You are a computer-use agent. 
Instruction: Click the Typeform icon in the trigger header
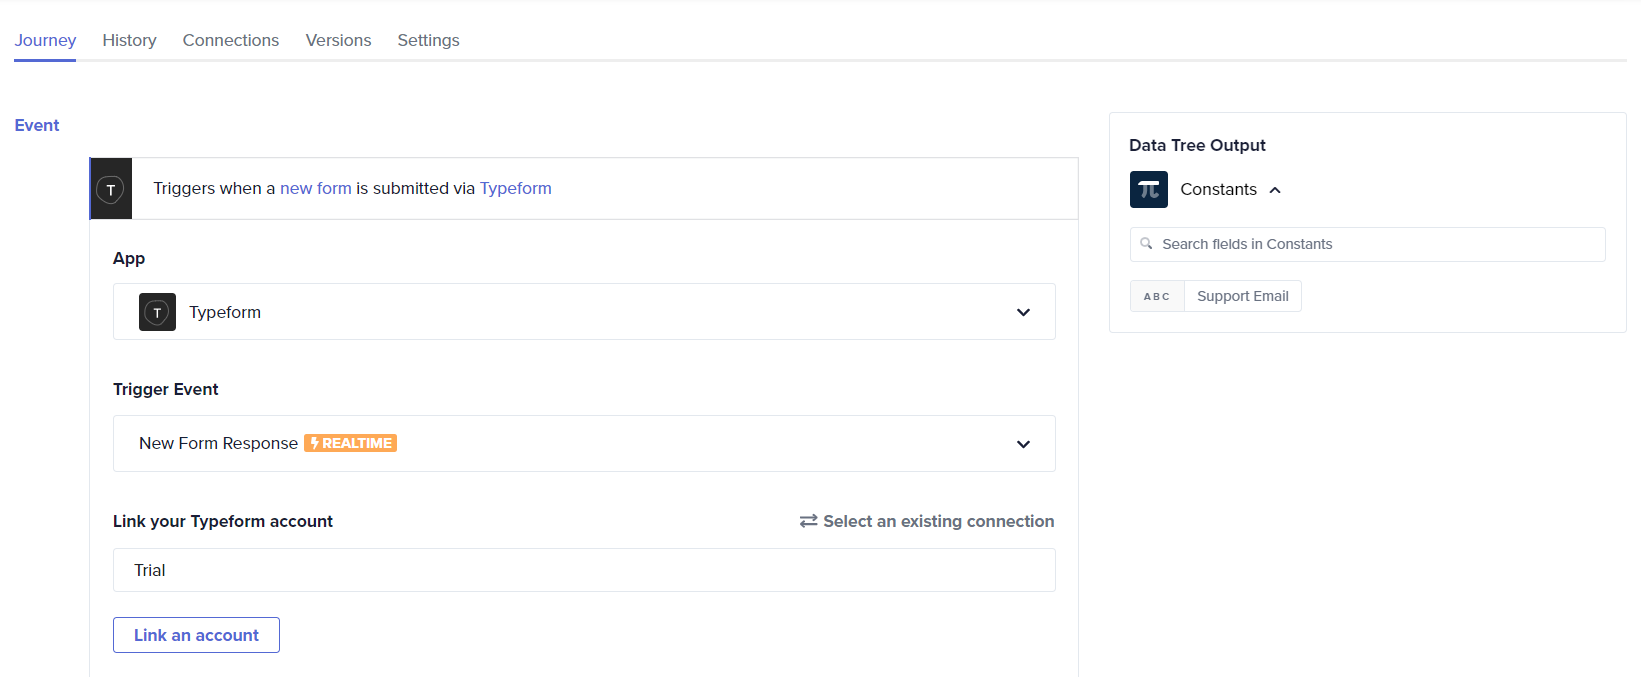coord(111,189)
